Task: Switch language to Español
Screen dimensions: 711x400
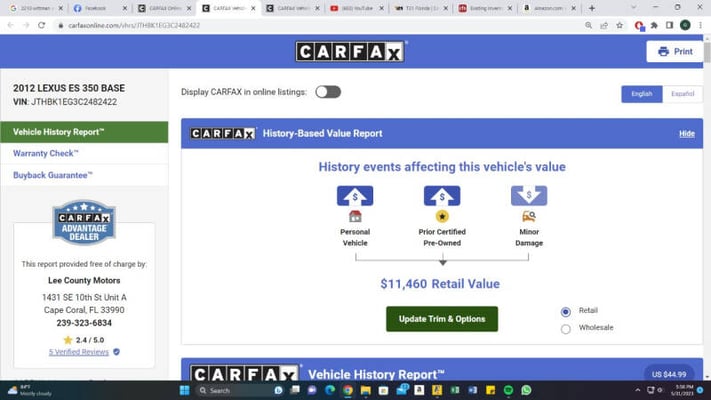Action: point(682,94)
